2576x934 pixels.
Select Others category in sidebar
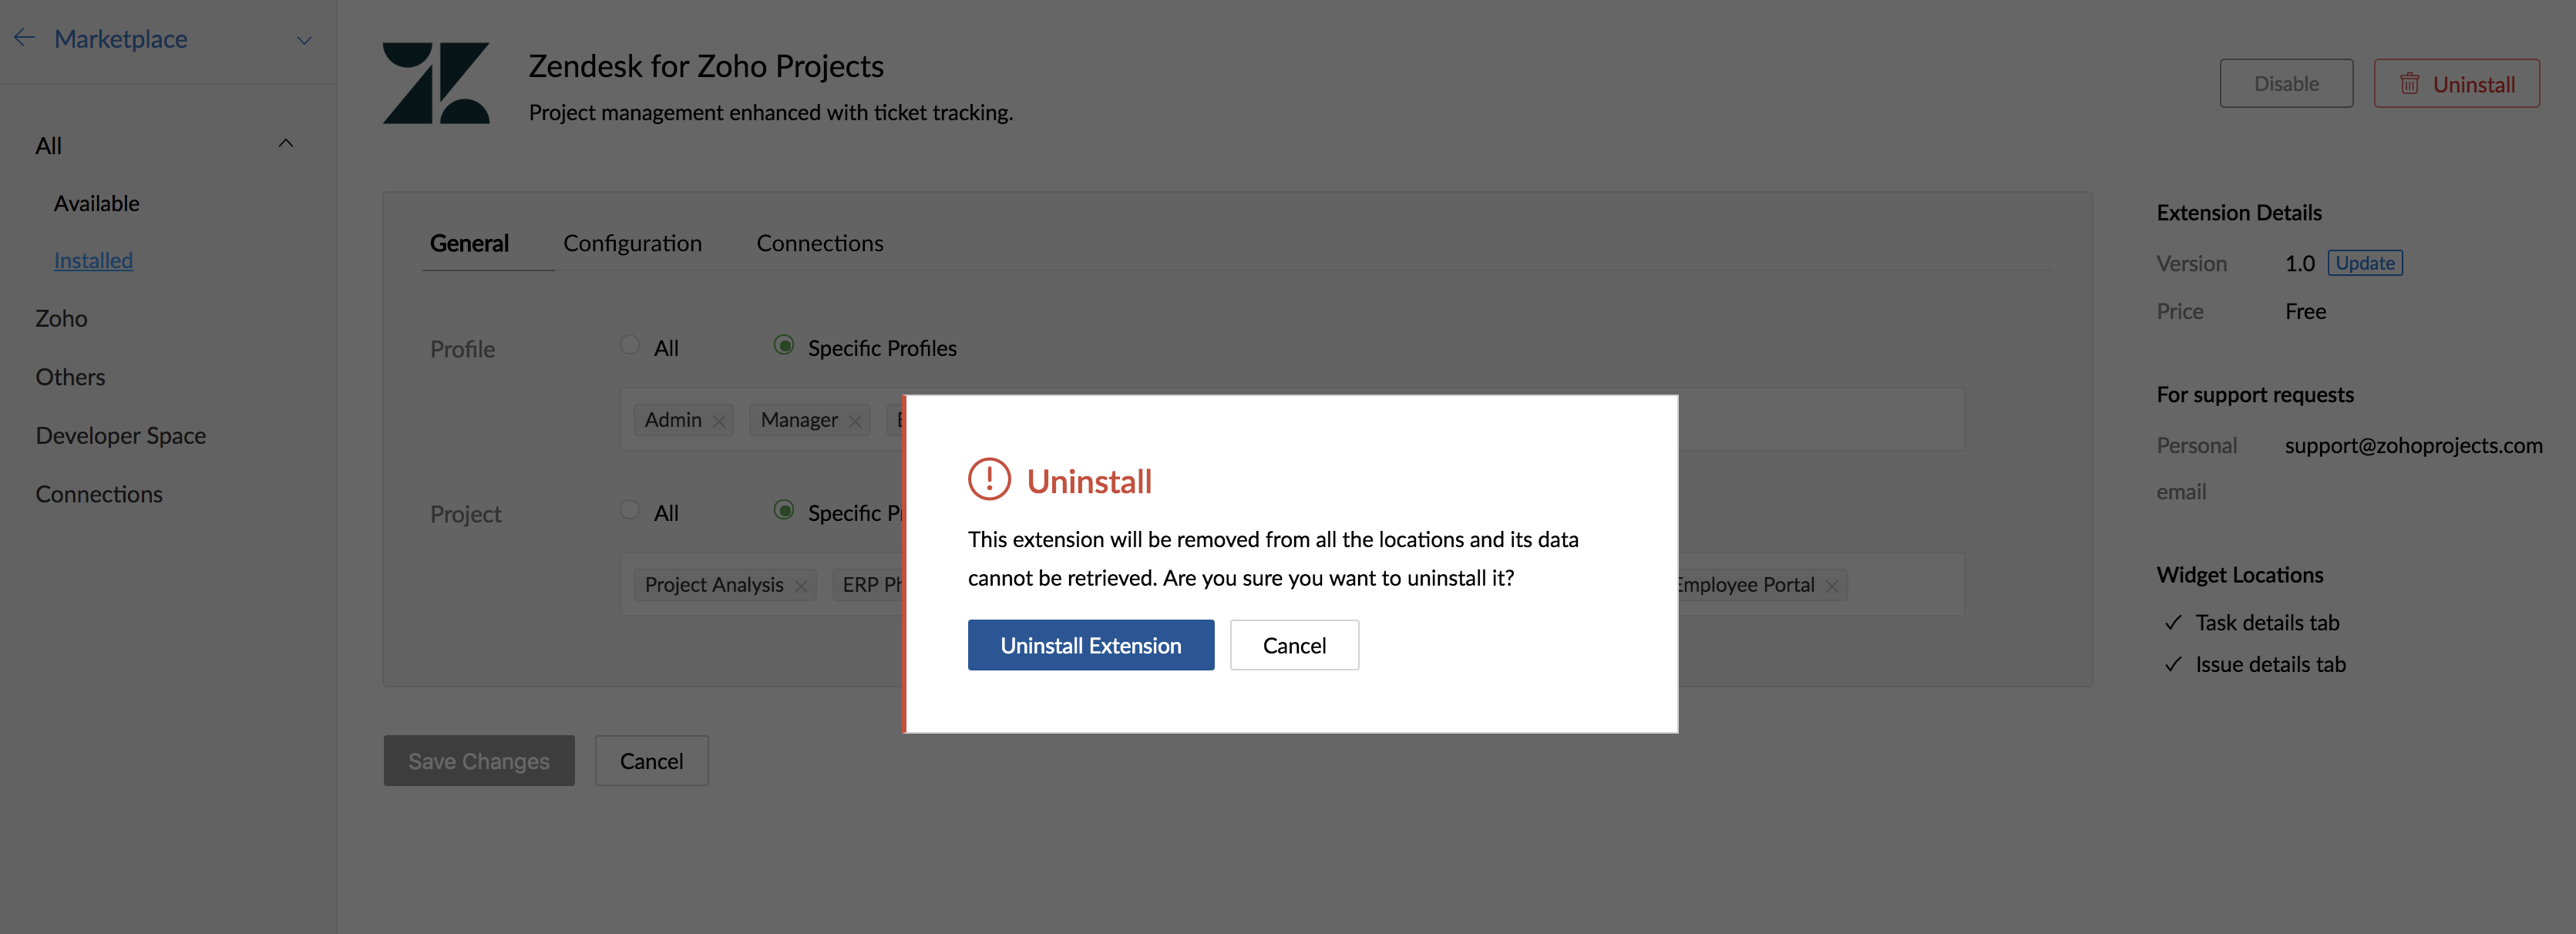(70, 377)
